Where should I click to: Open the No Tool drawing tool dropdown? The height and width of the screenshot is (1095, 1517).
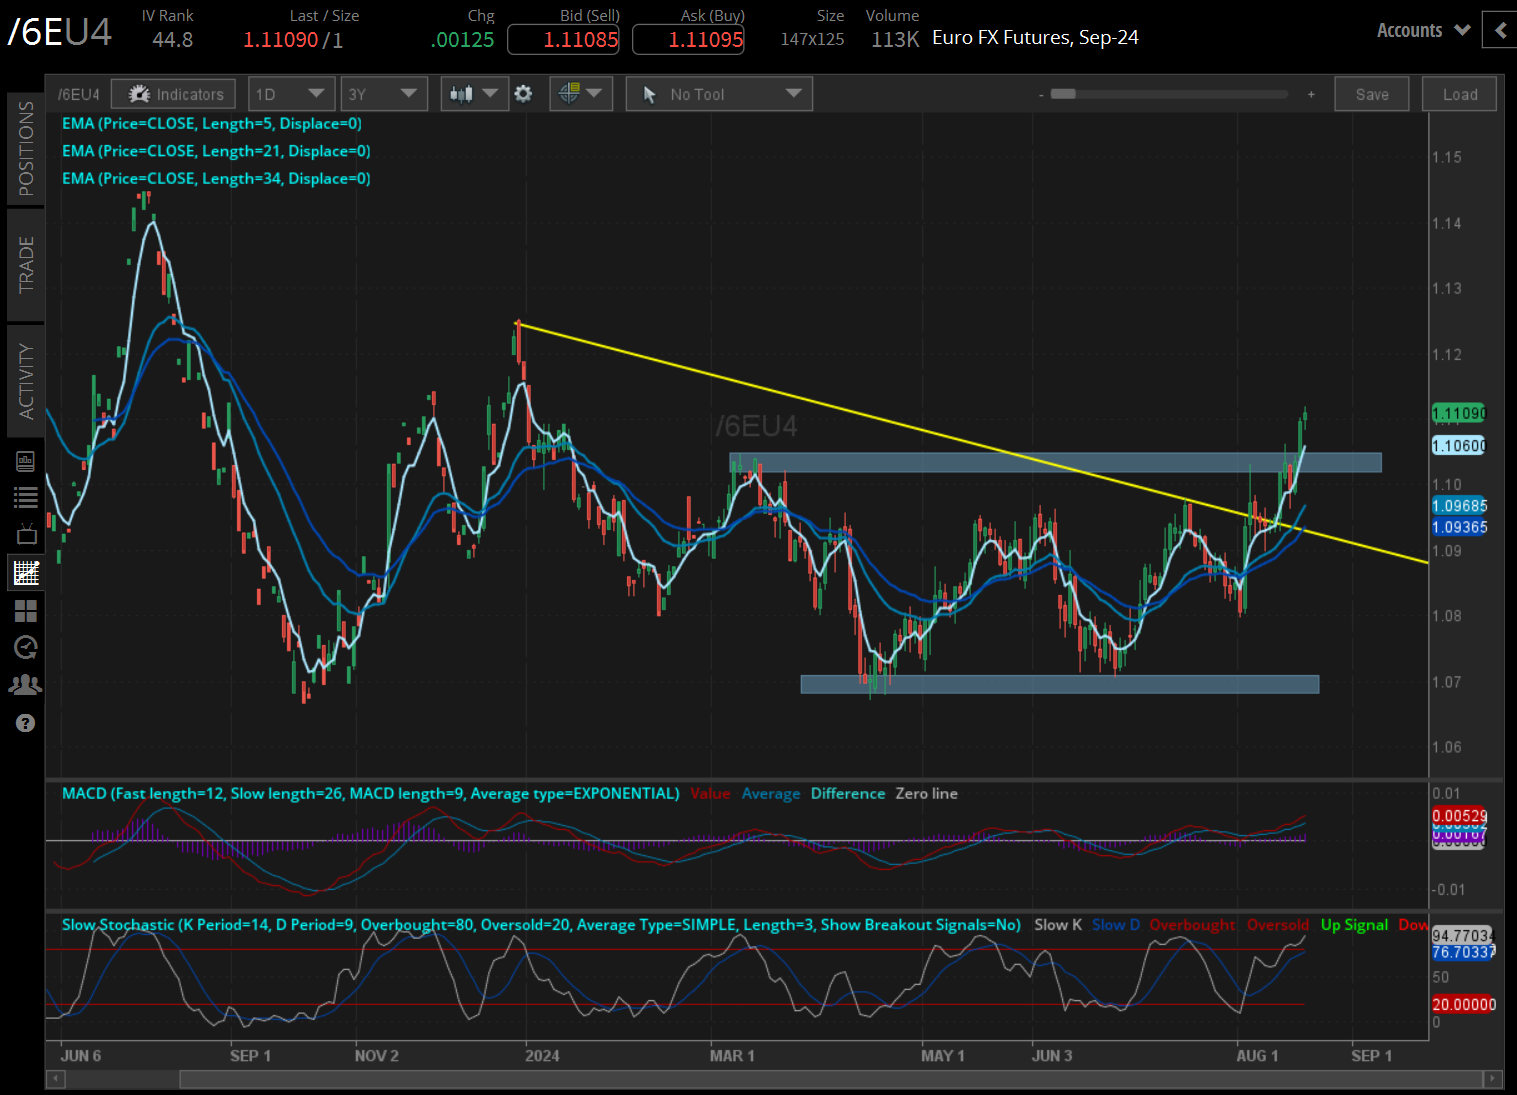719,94
